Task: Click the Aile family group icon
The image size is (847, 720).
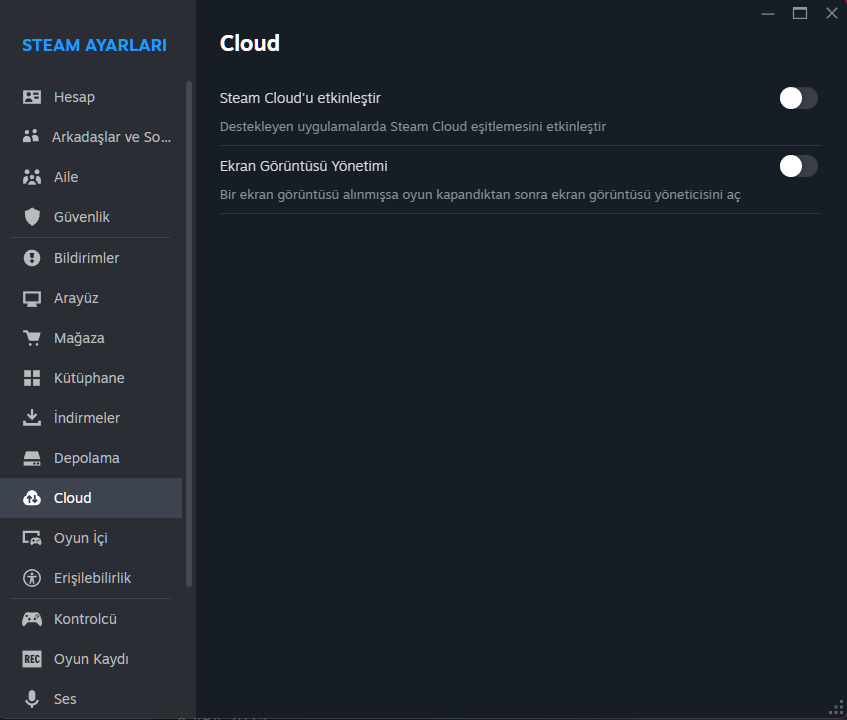Action: point(32,177)
